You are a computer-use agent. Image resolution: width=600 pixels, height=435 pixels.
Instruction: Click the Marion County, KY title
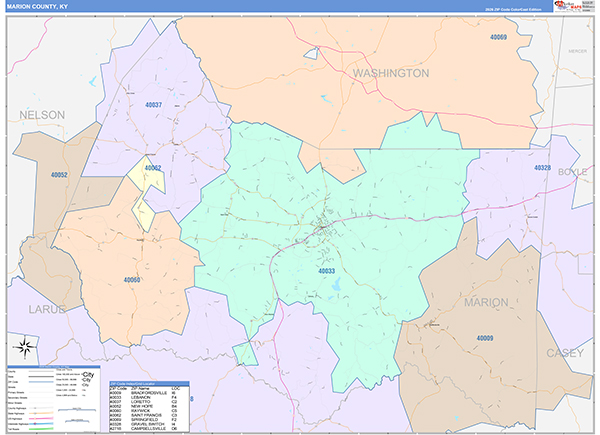point(40,6)
